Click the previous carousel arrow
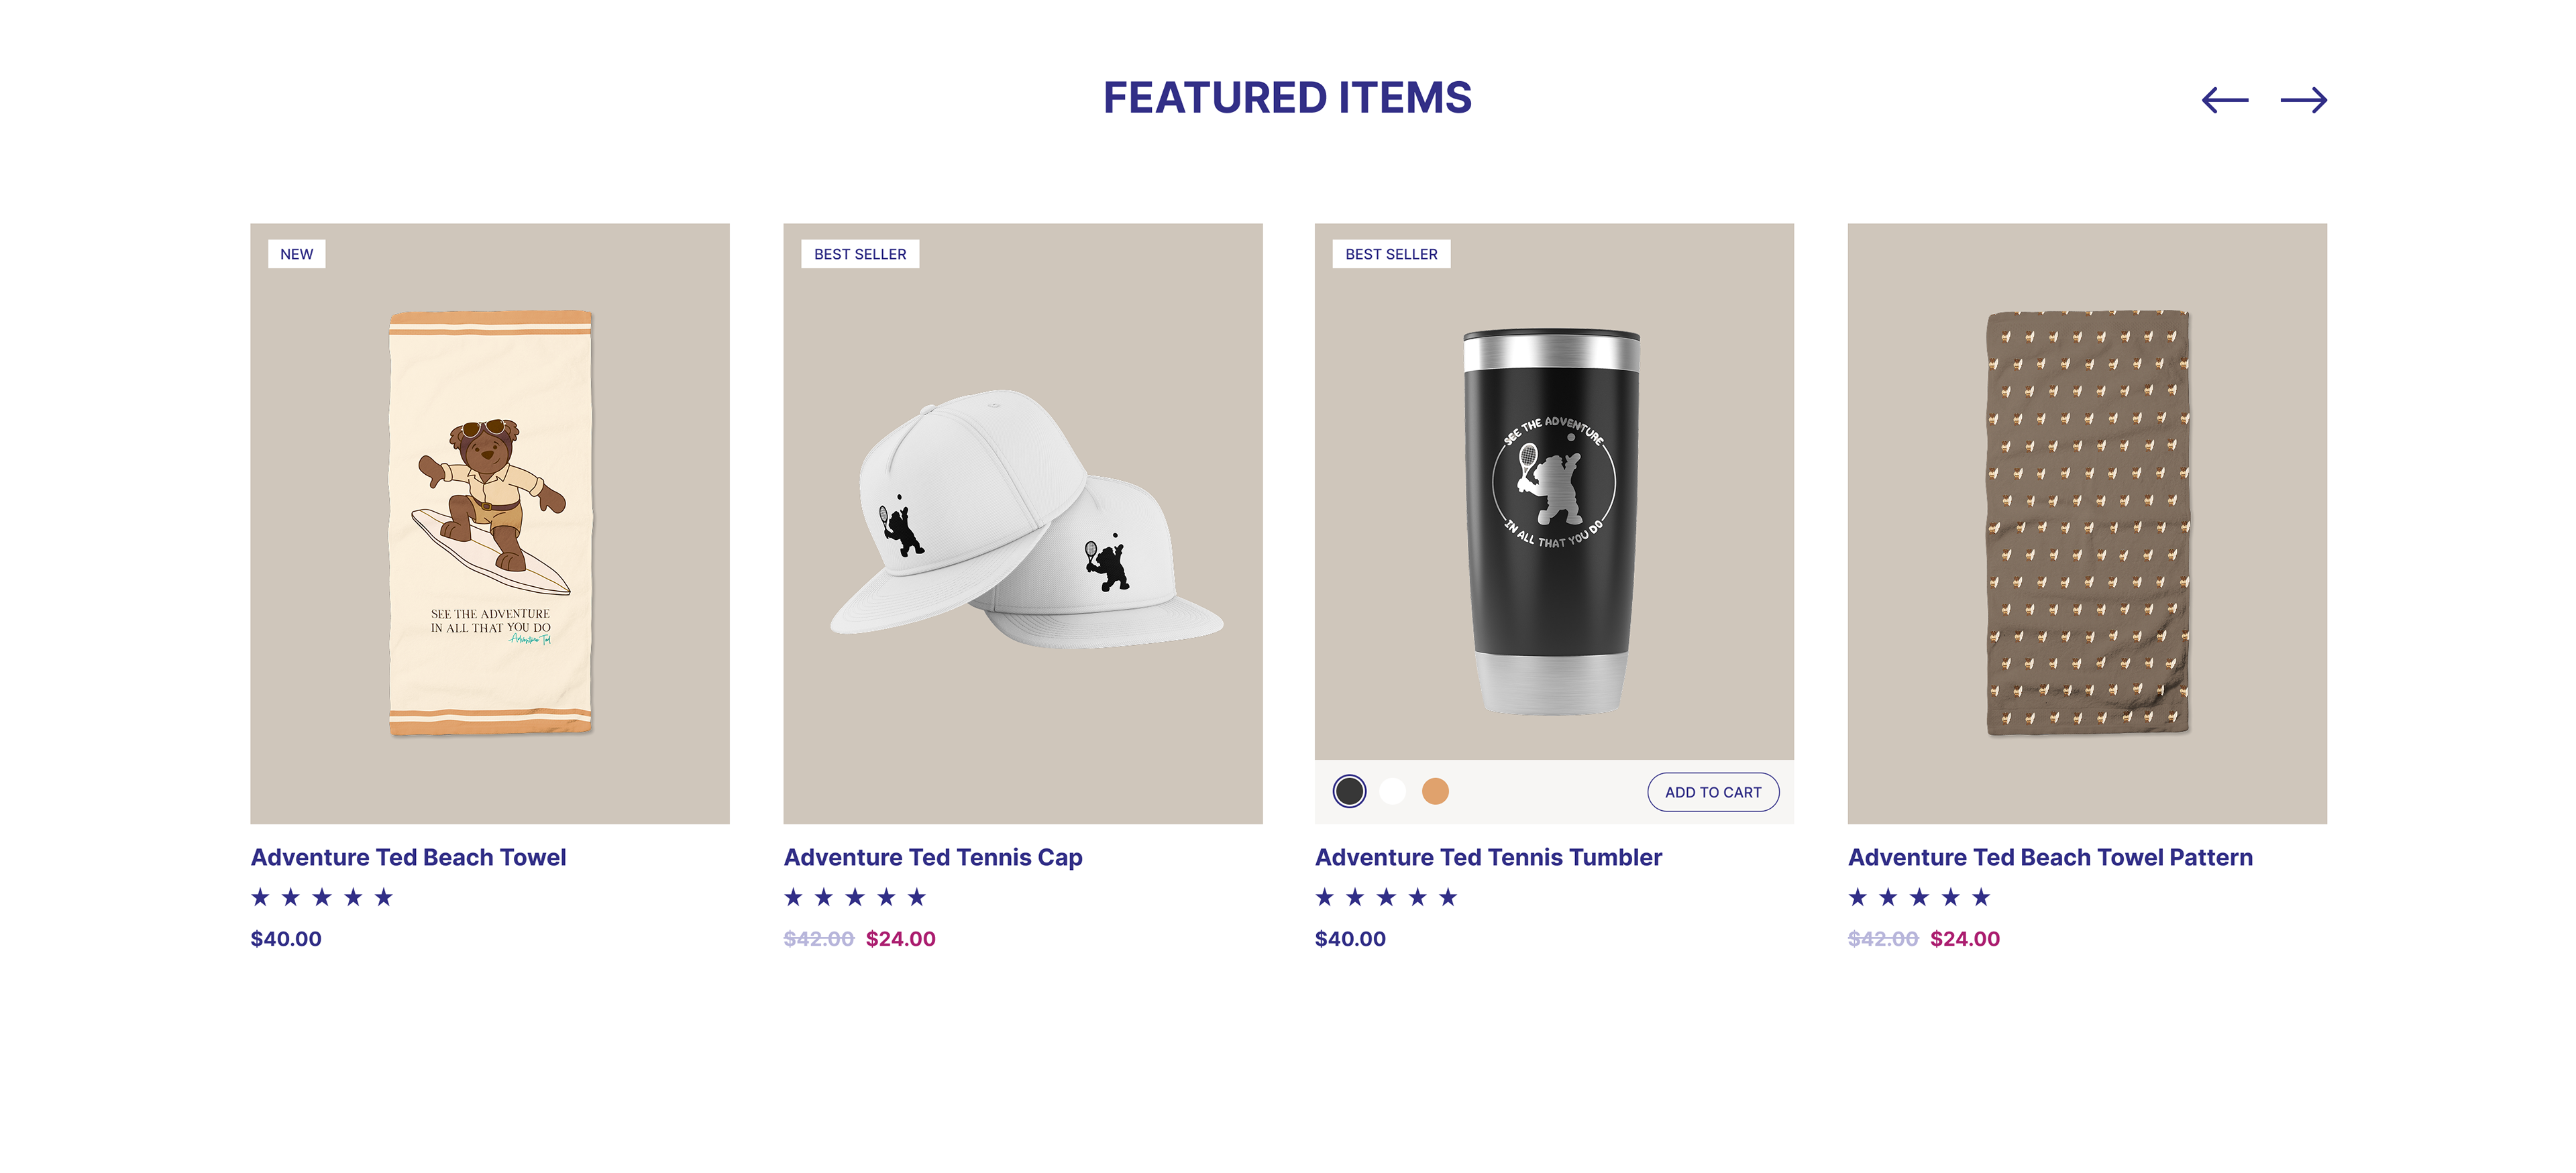 tap(2224, 100)
